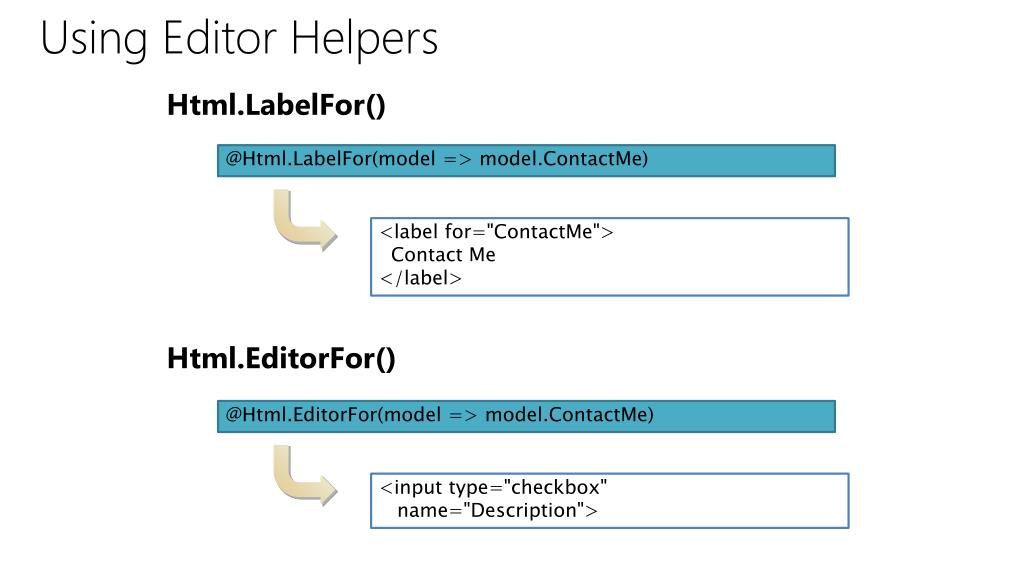Click the closing </label> tag
This screenshot has height=576, width=1024.
421,278
